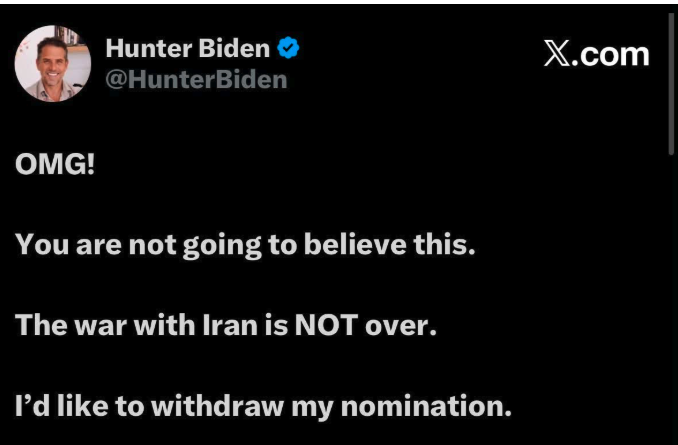Open the Hunter Biden display name
This screenshot has width=678, height=445.
(188, 48)
